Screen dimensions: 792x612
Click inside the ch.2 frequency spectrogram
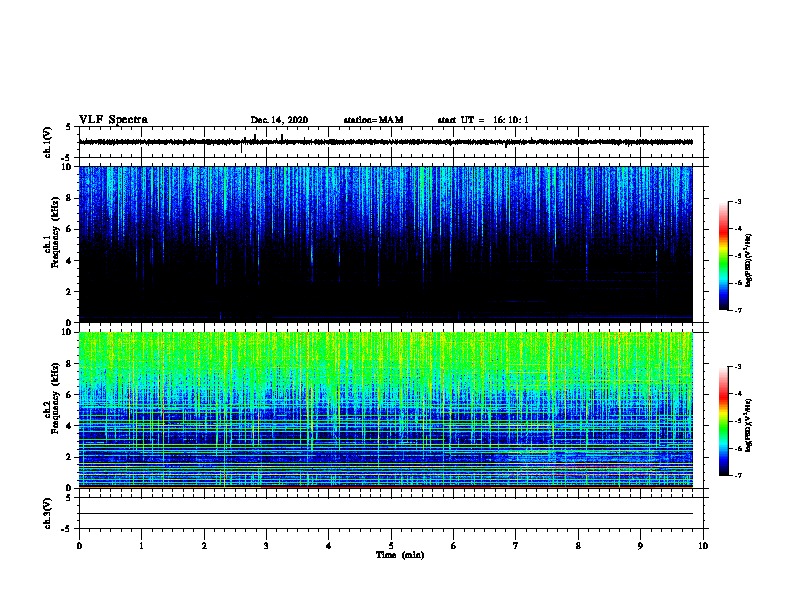coord(385,410)
